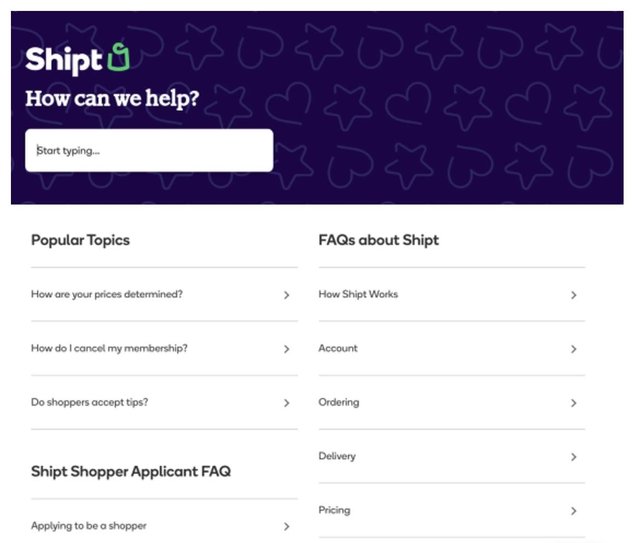The height and width of the screenshot is (543, 640).
Task: Open the Delivery FAQ category
Action: click(x=337, y=457)
